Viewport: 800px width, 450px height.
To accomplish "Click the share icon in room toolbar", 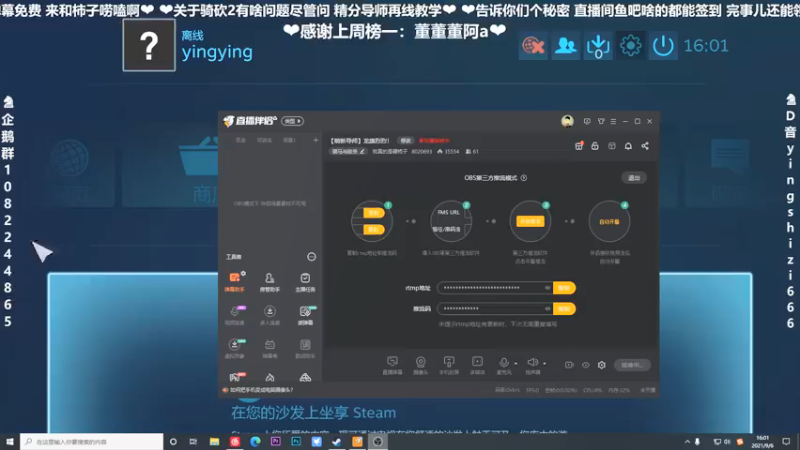I will click(x=645, y=146).
